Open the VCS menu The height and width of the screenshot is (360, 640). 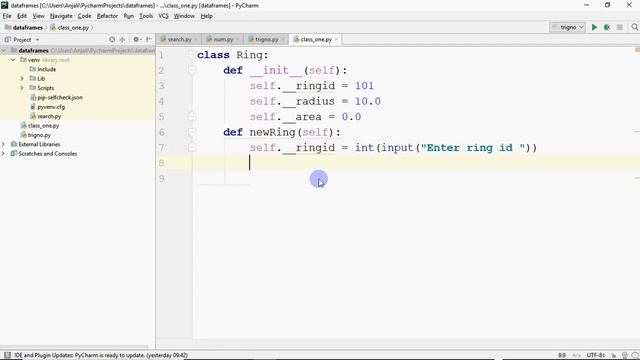[163, 16]
